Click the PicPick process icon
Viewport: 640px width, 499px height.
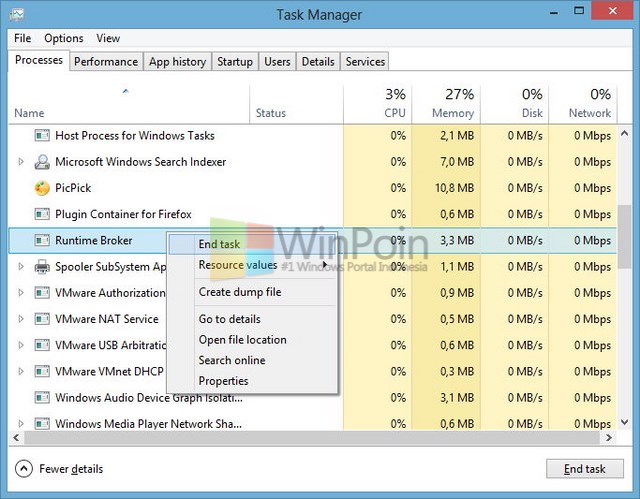point(42,188)
